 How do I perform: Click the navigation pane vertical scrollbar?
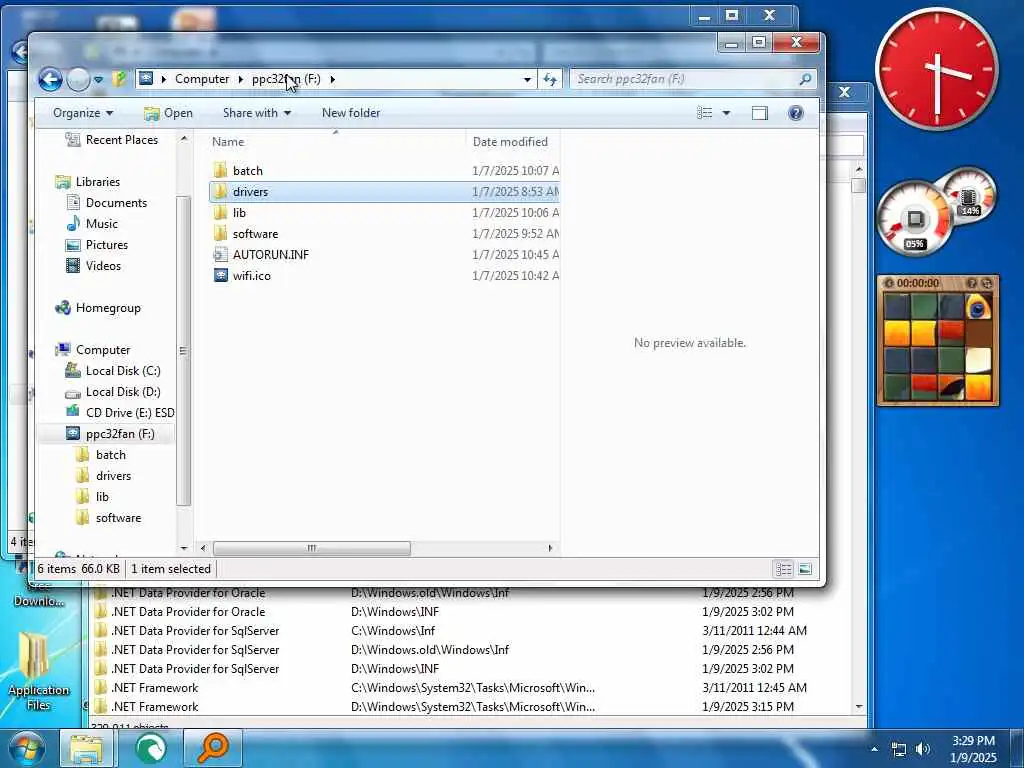coord(184,351)
